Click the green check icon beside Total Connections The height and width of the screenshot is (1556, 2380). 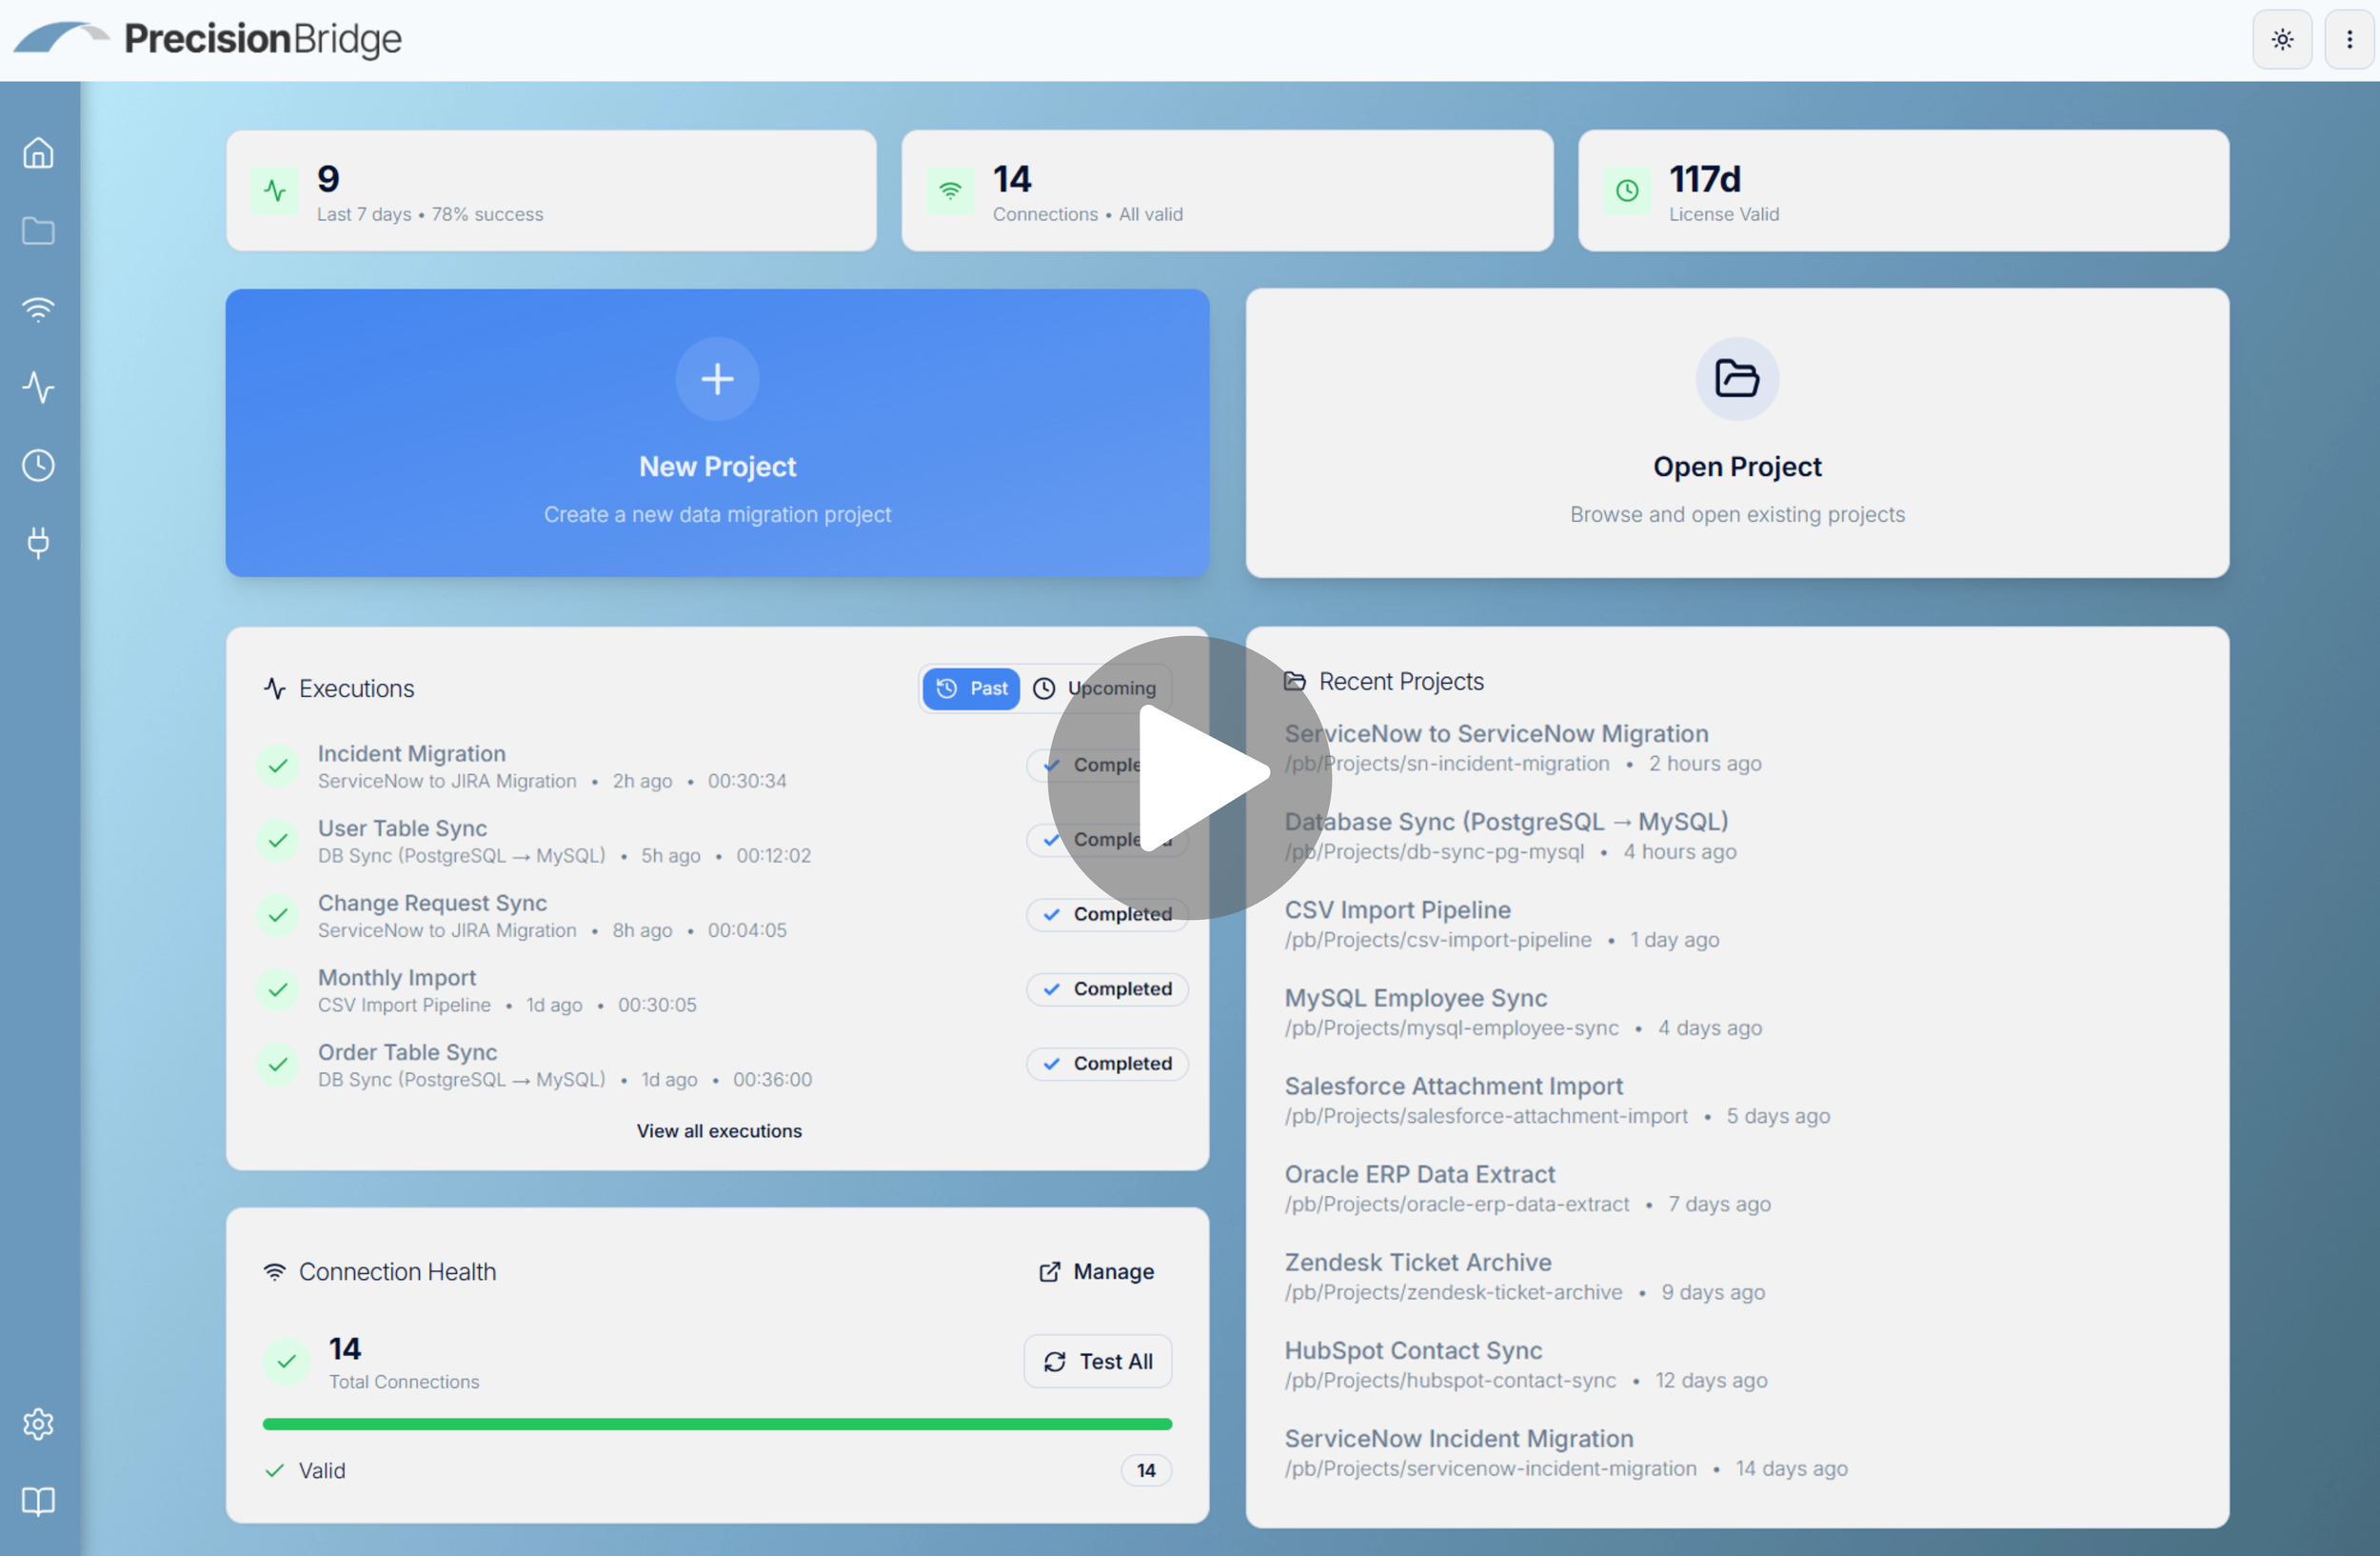287,1362
